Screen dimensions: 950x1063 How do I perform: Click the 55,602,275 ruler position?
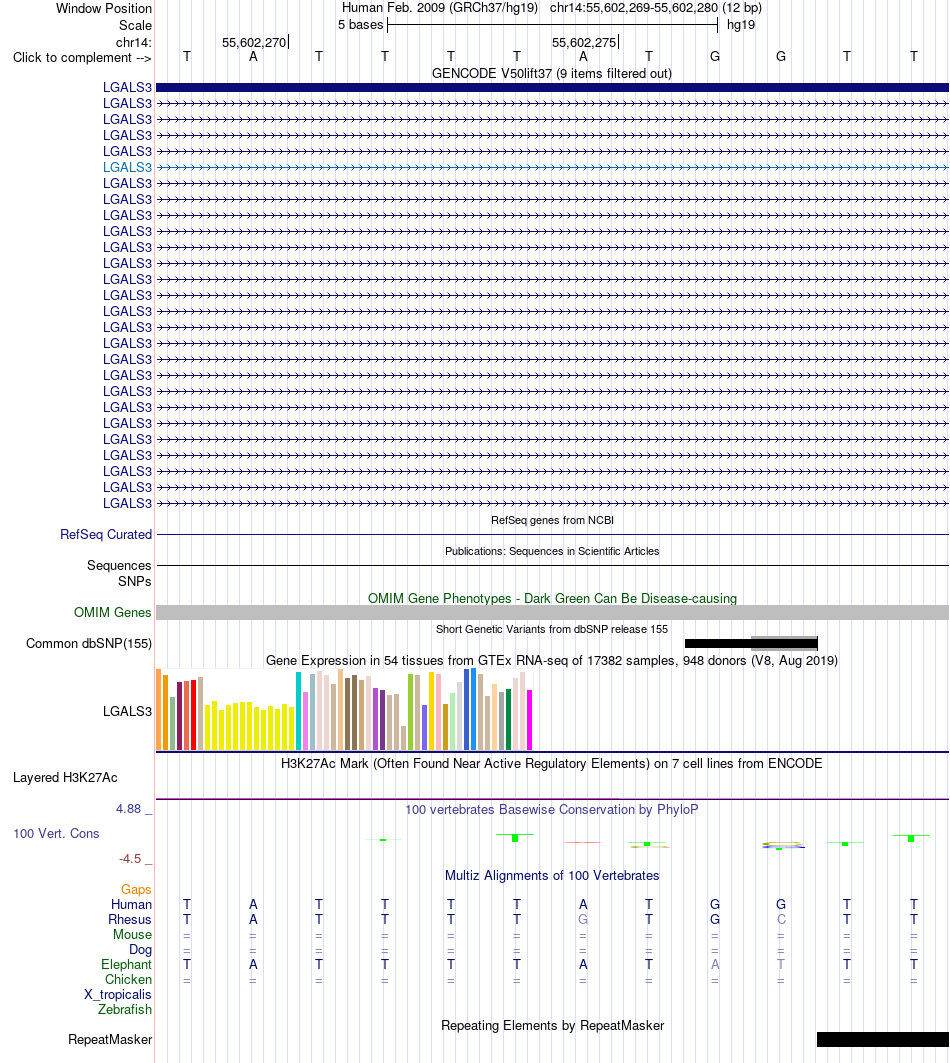[584, 42]
